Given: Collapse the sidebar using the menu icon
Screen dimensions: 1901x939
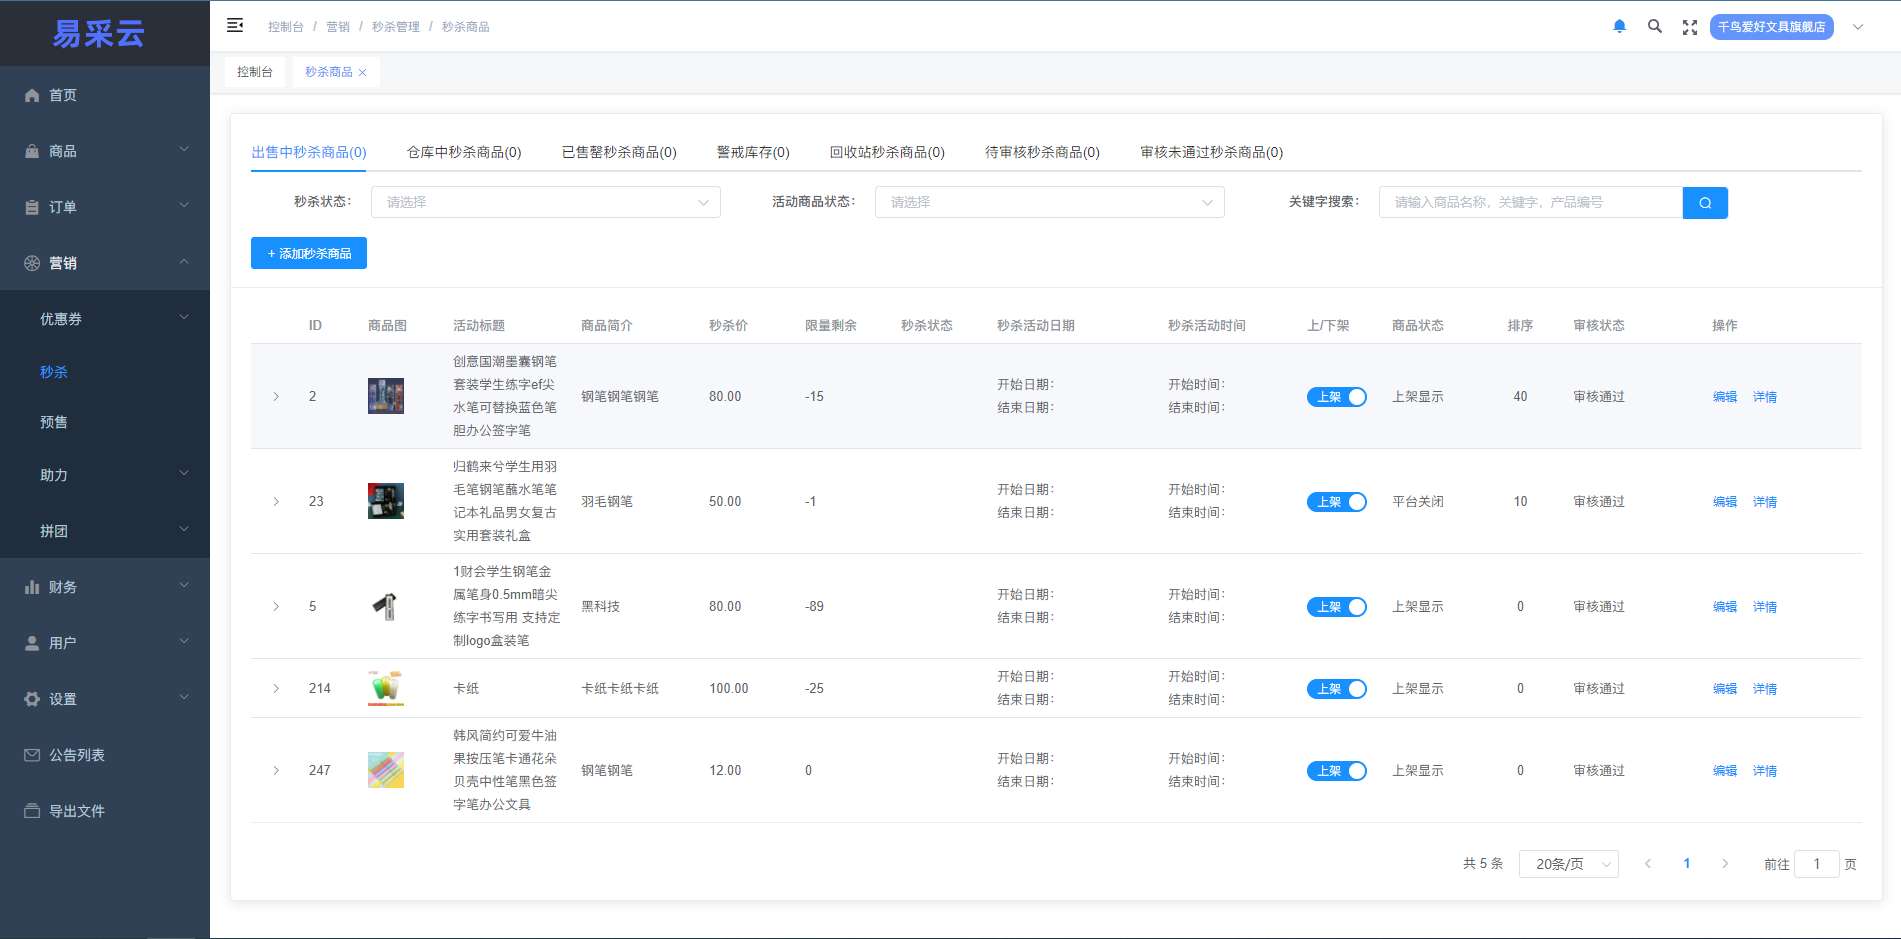Looking at the screenshot, I should tap(235, 25).
